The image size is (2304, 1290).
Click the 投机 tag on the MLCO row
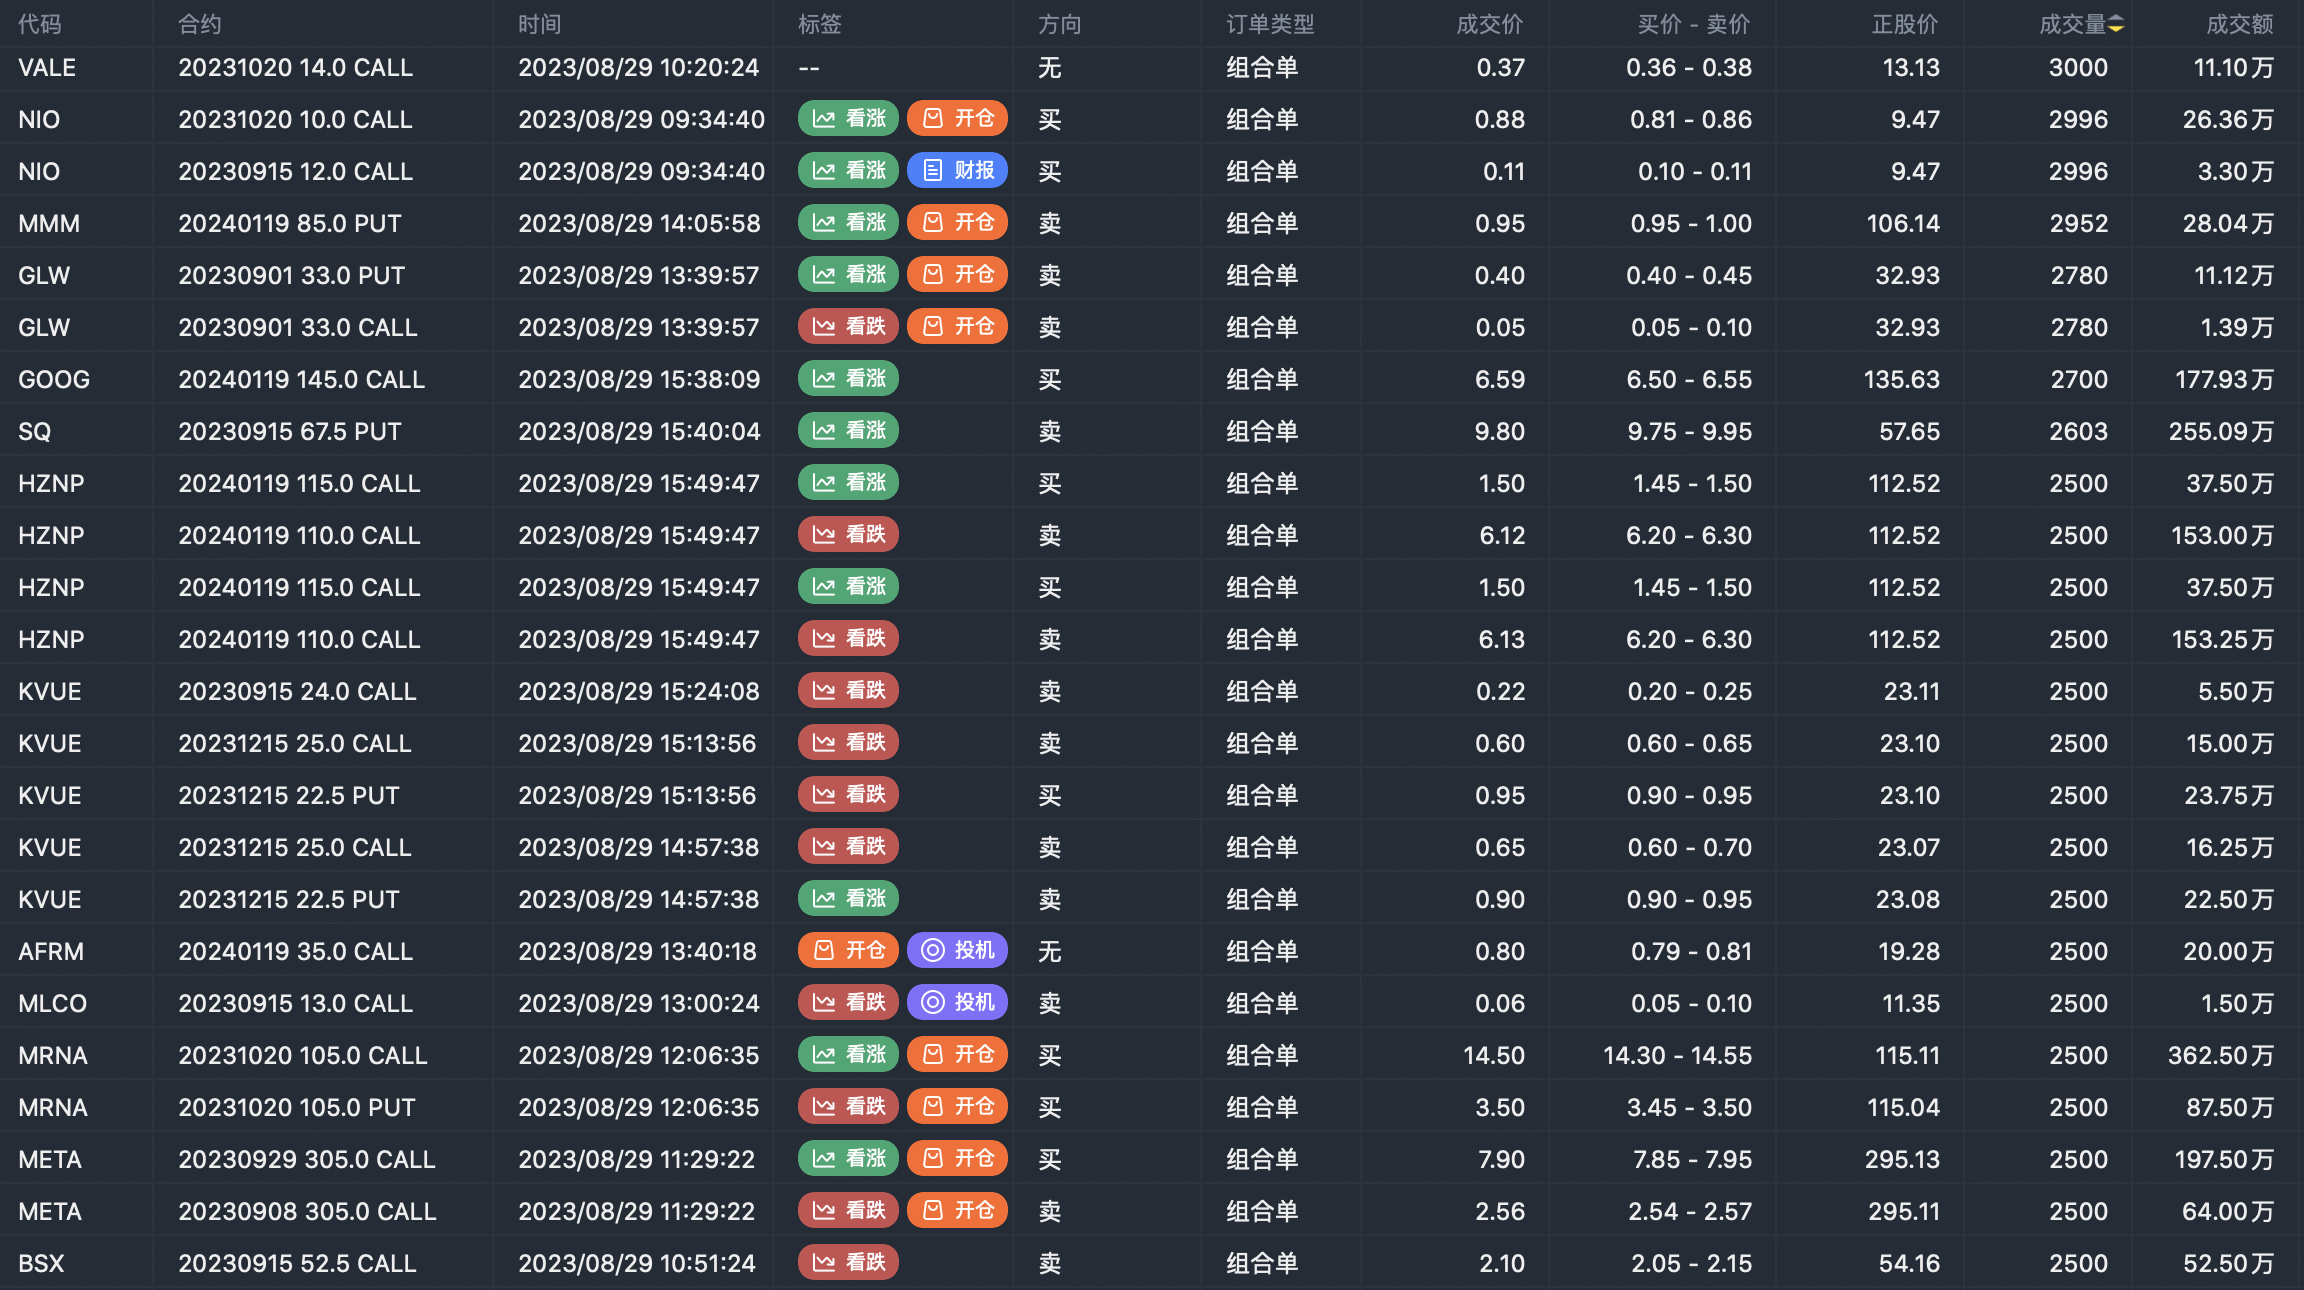pyautogui.click(x=957, y=1003)
